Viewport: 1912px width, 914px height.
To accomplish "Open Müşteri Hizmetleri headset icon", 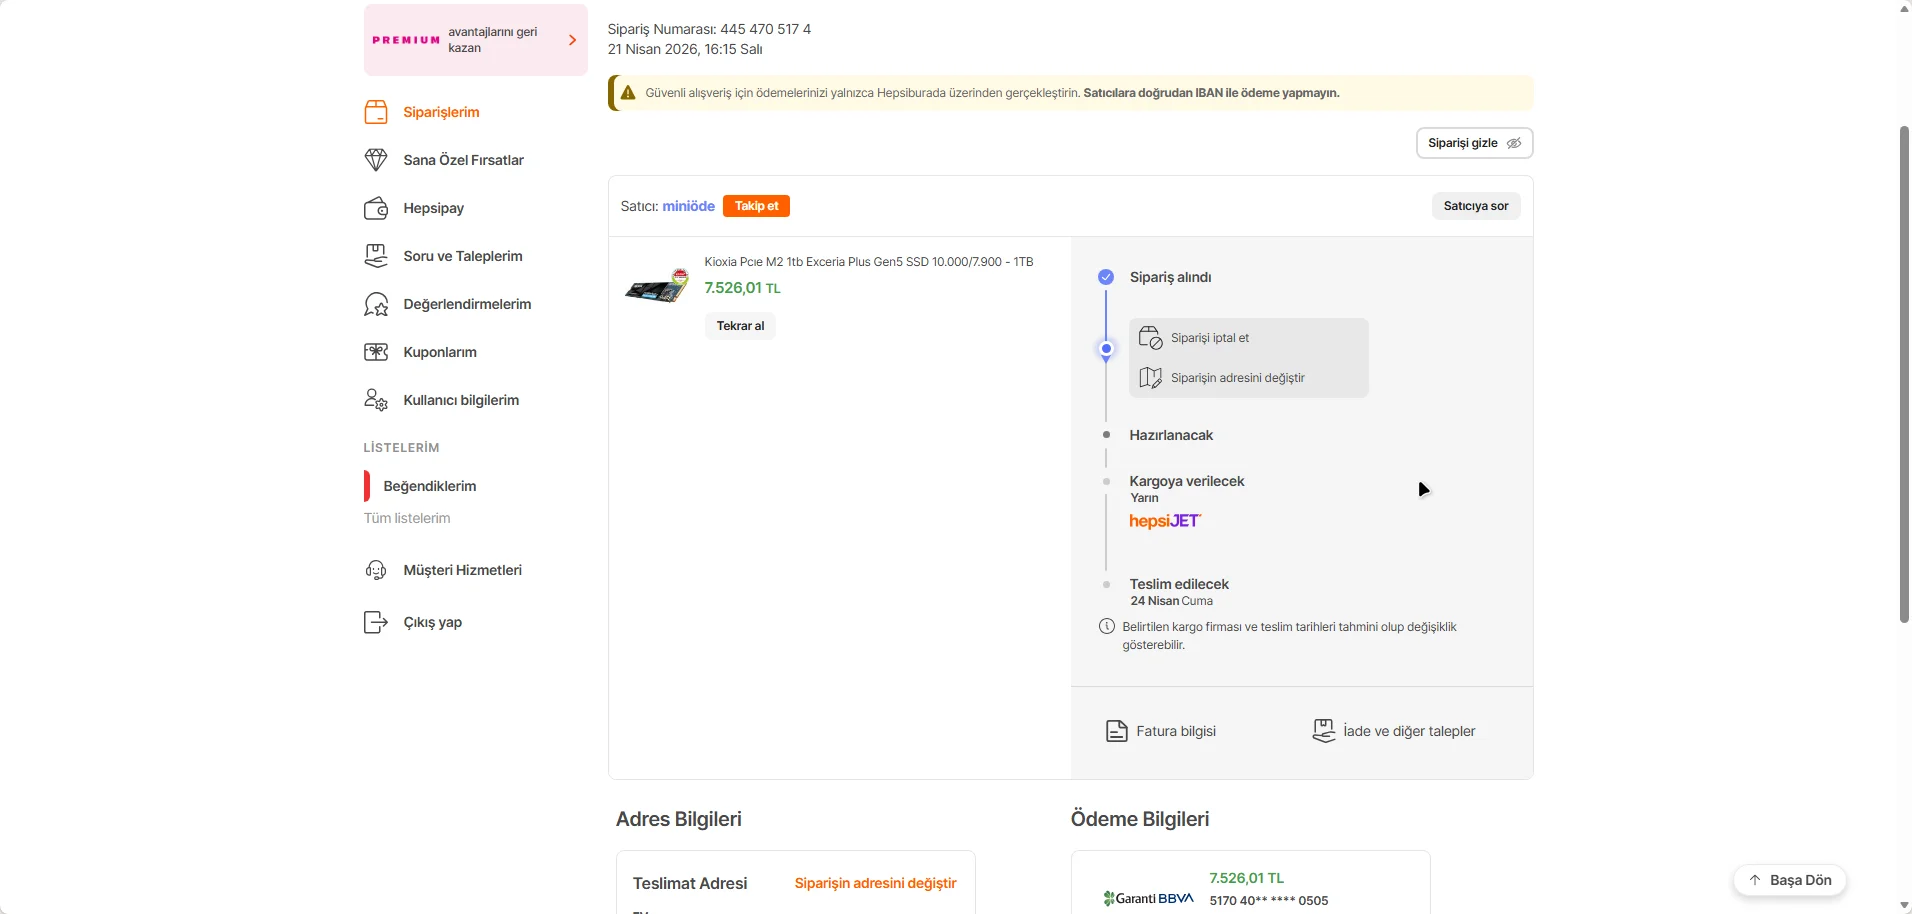I will [376, 570].
